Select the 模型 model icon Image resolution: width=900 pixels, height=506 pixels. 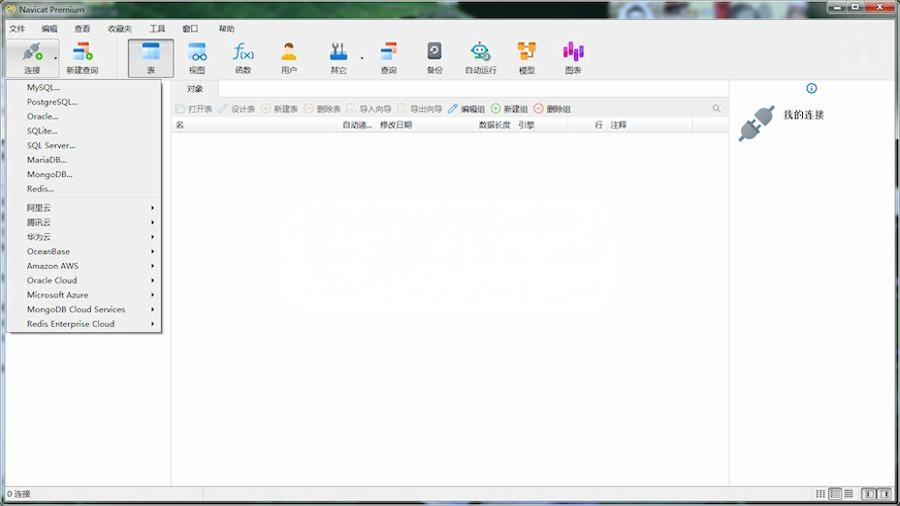pos(526,58)
